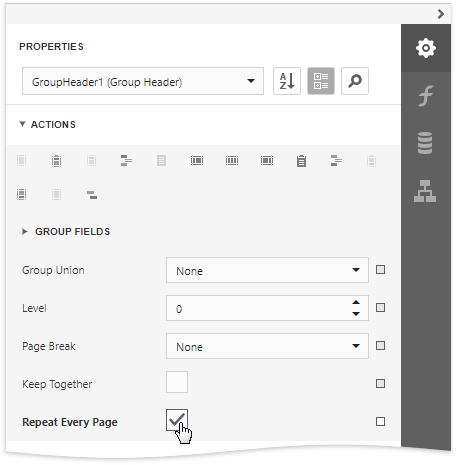Screen dimensions: 456x465
Task: Increase Level with the up arrow
Action: [x=356, y=302]
